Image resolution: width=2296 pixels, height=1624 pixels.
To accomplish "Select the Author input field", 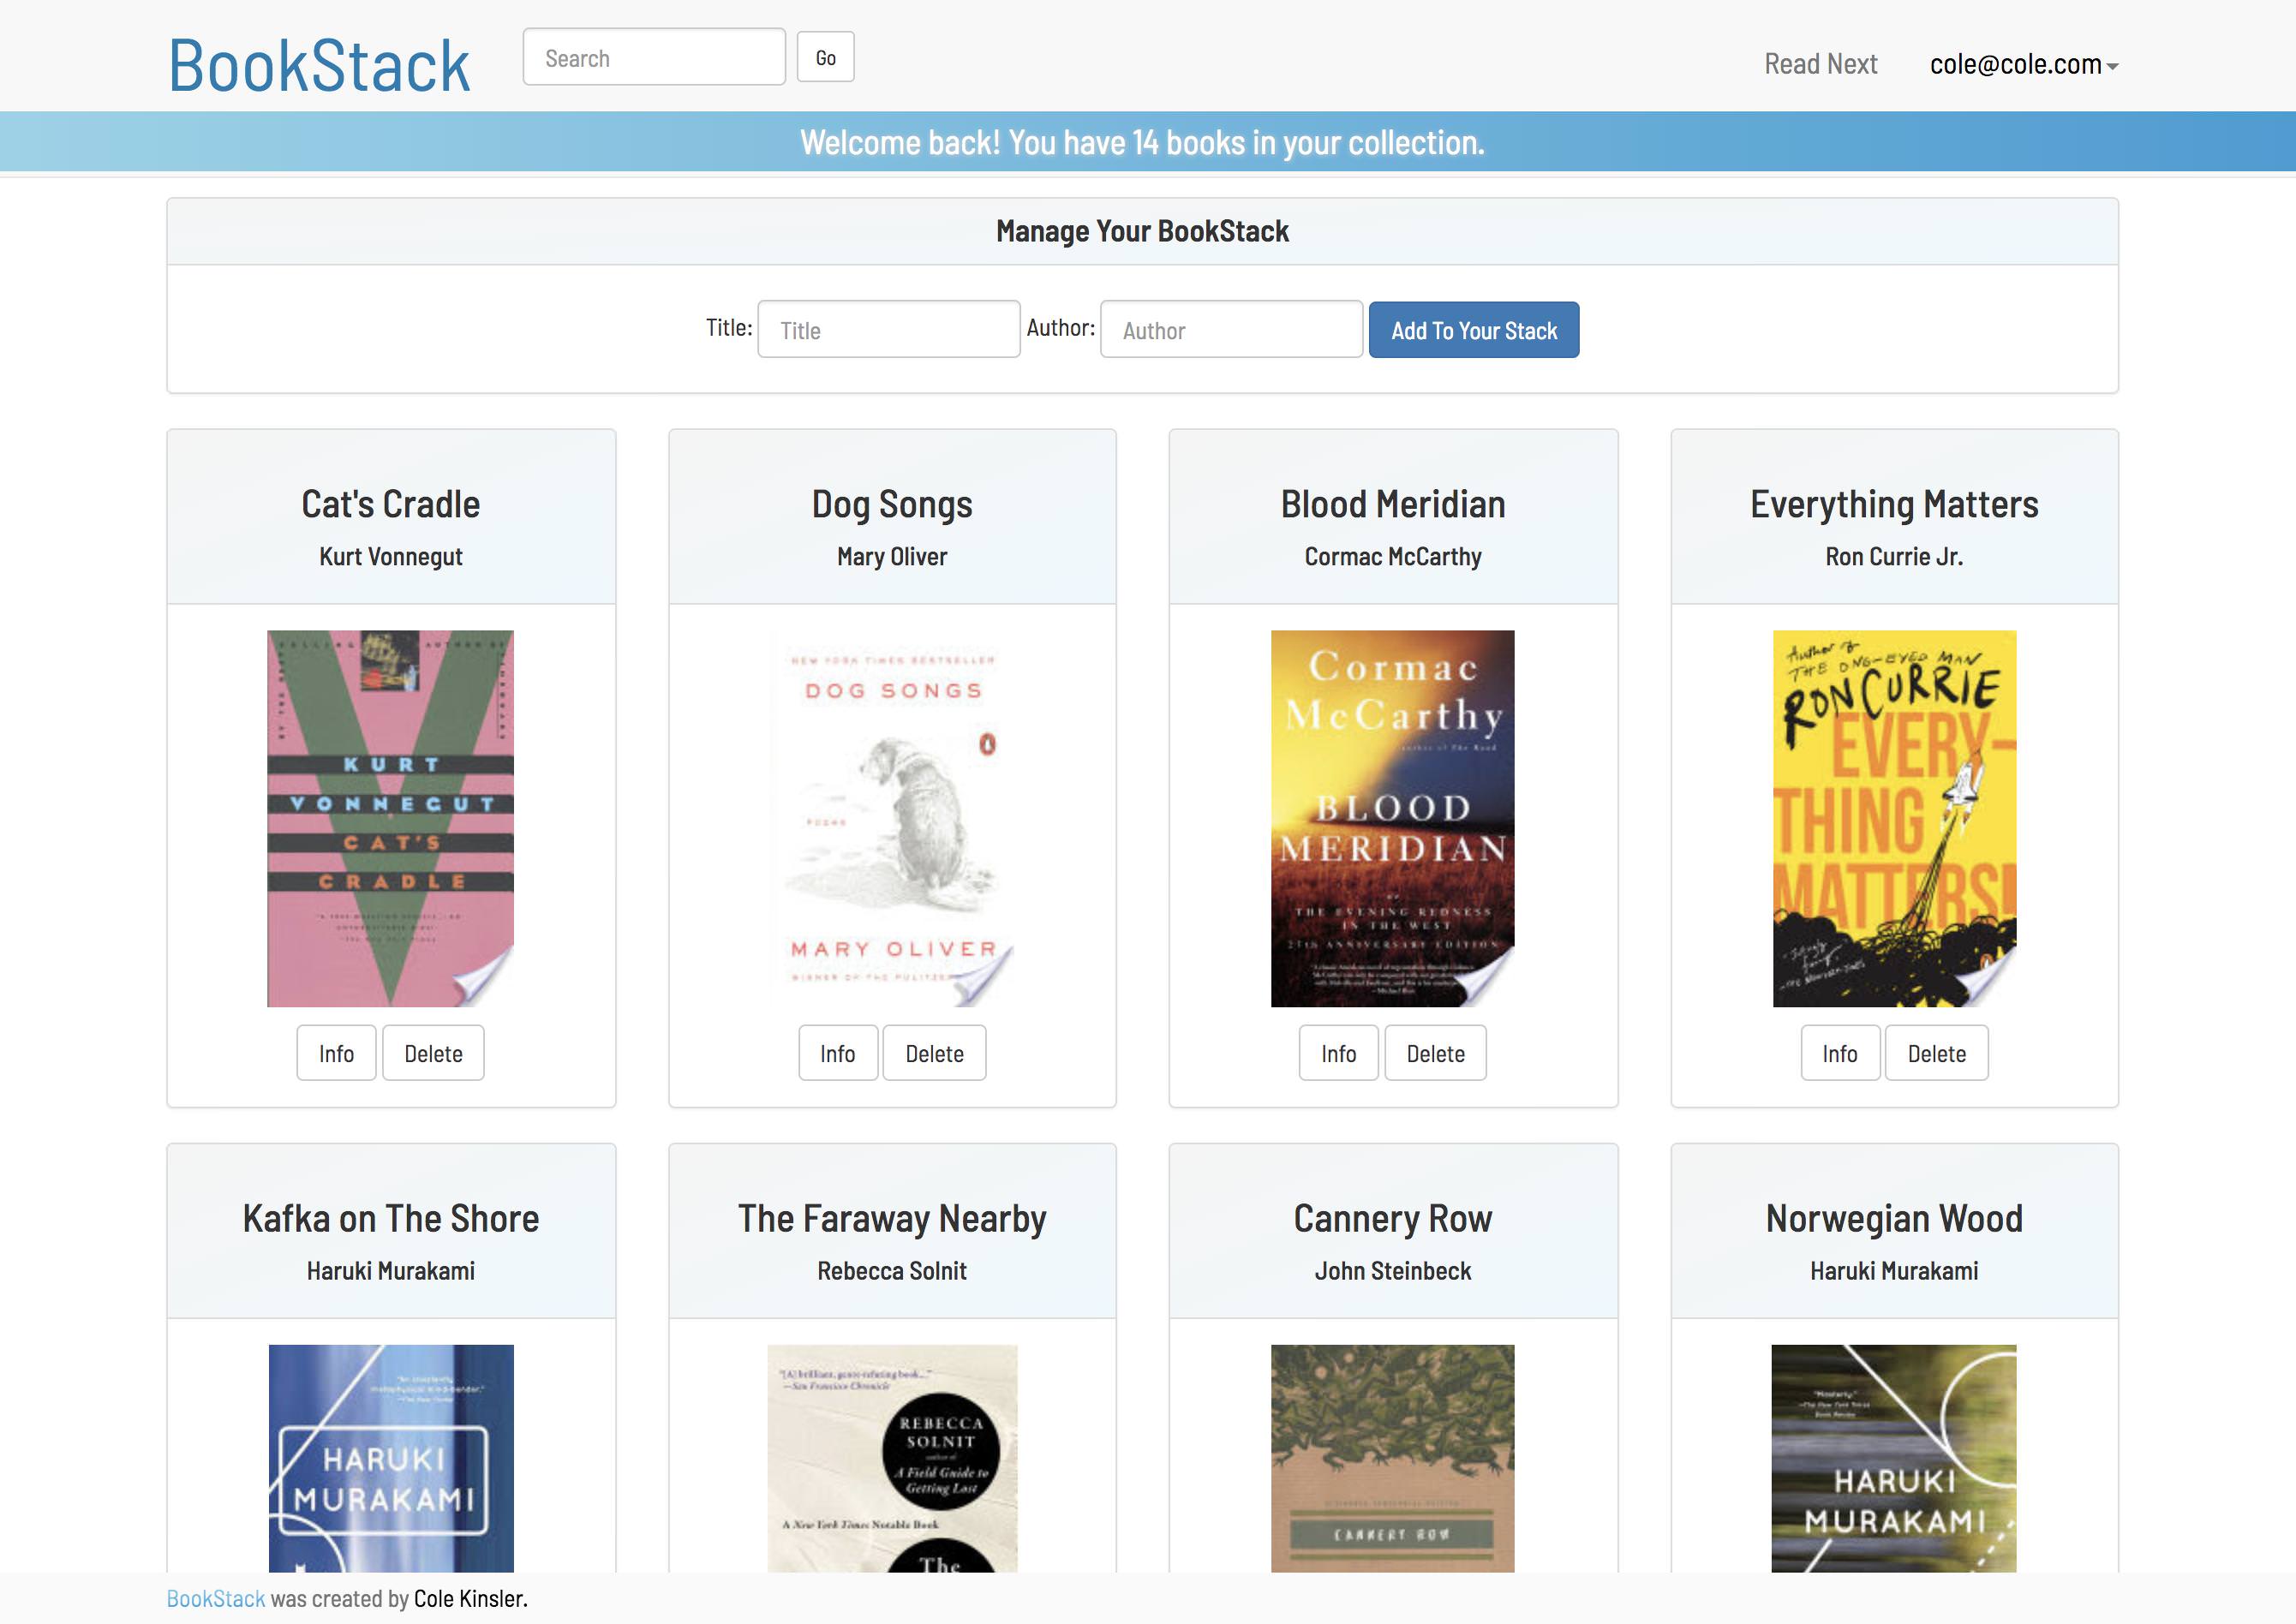I will (1231, 329).
